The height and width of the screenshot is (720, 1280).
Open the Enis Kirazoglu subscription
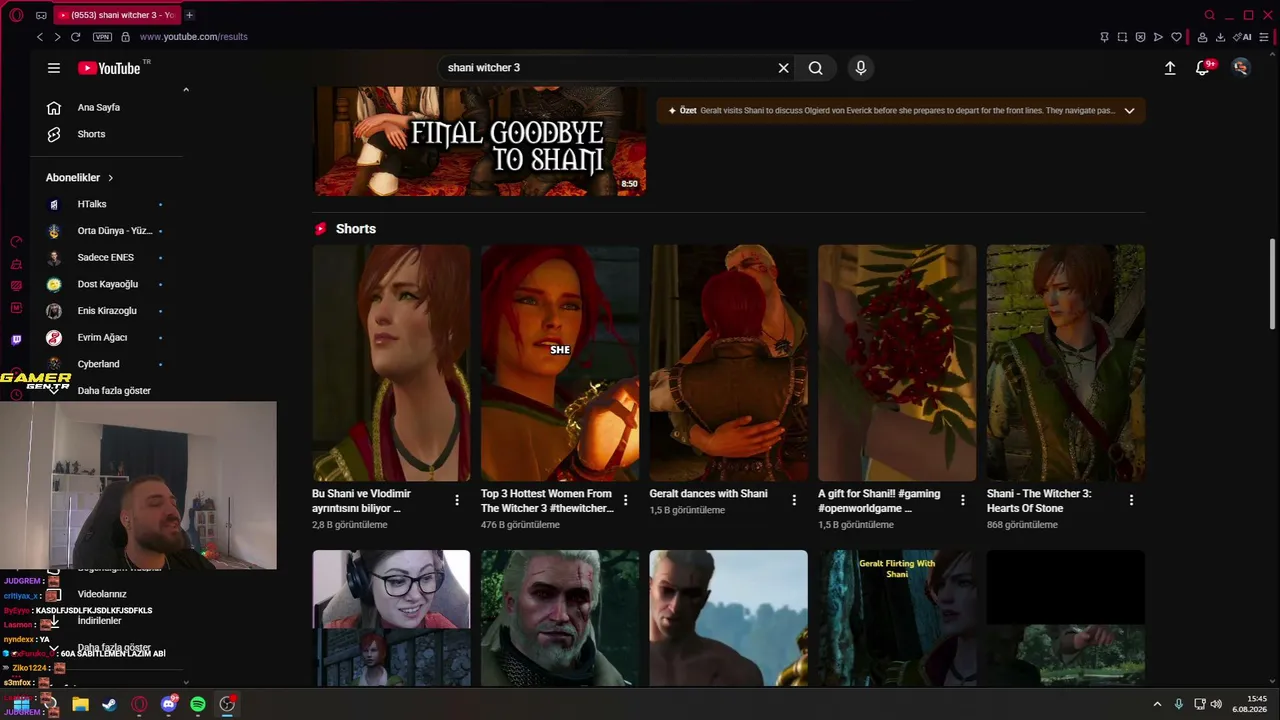[107, 311]
